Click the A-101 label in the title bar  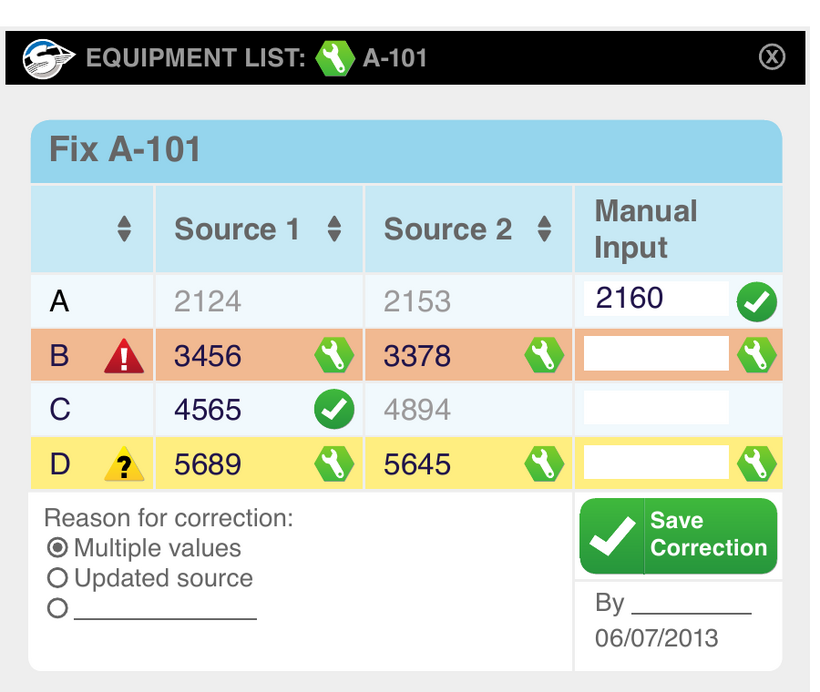pyautogui.click(x=395, y=58)
